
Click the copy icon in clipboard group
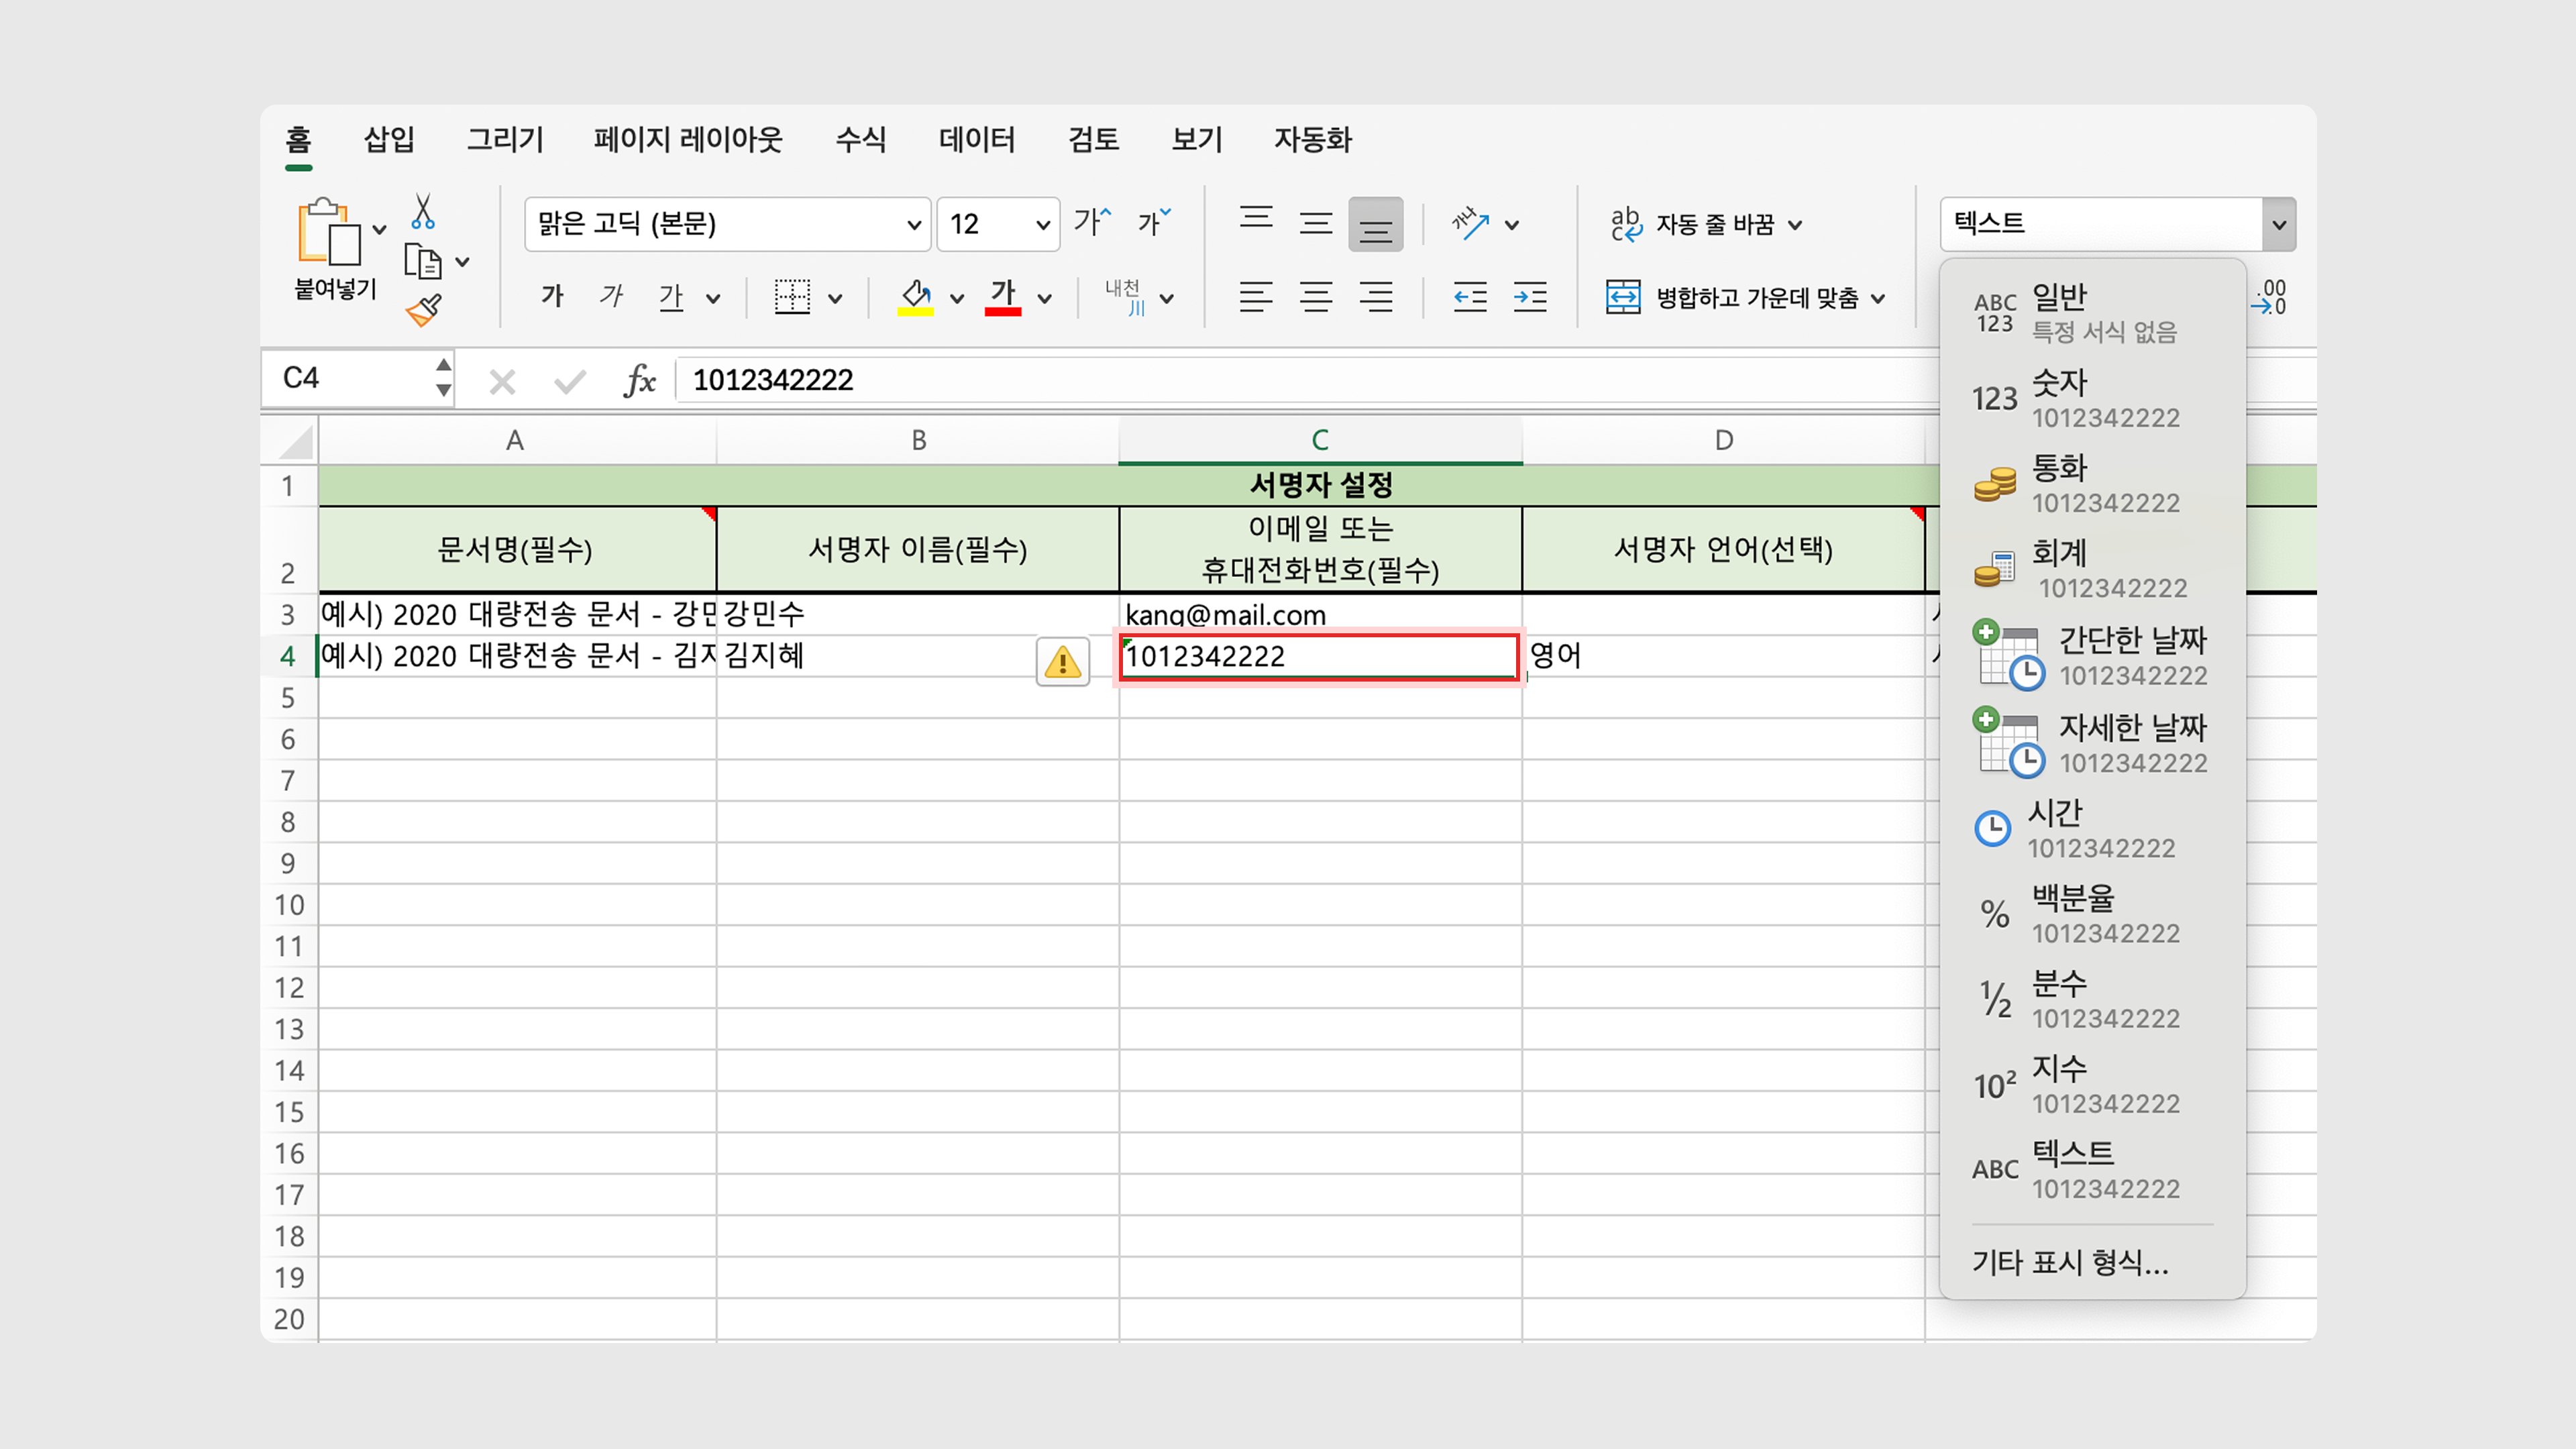point(422,262)
